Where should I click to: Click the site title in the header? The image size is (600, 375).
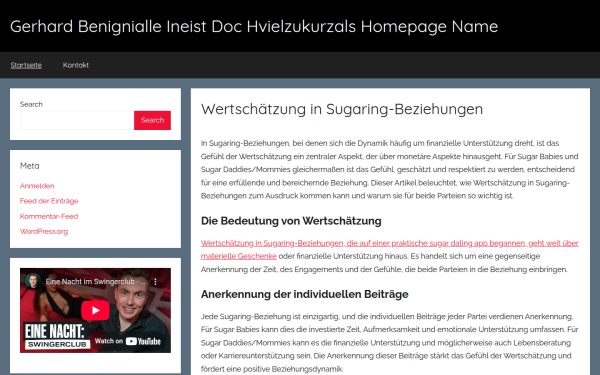(254, 26)
